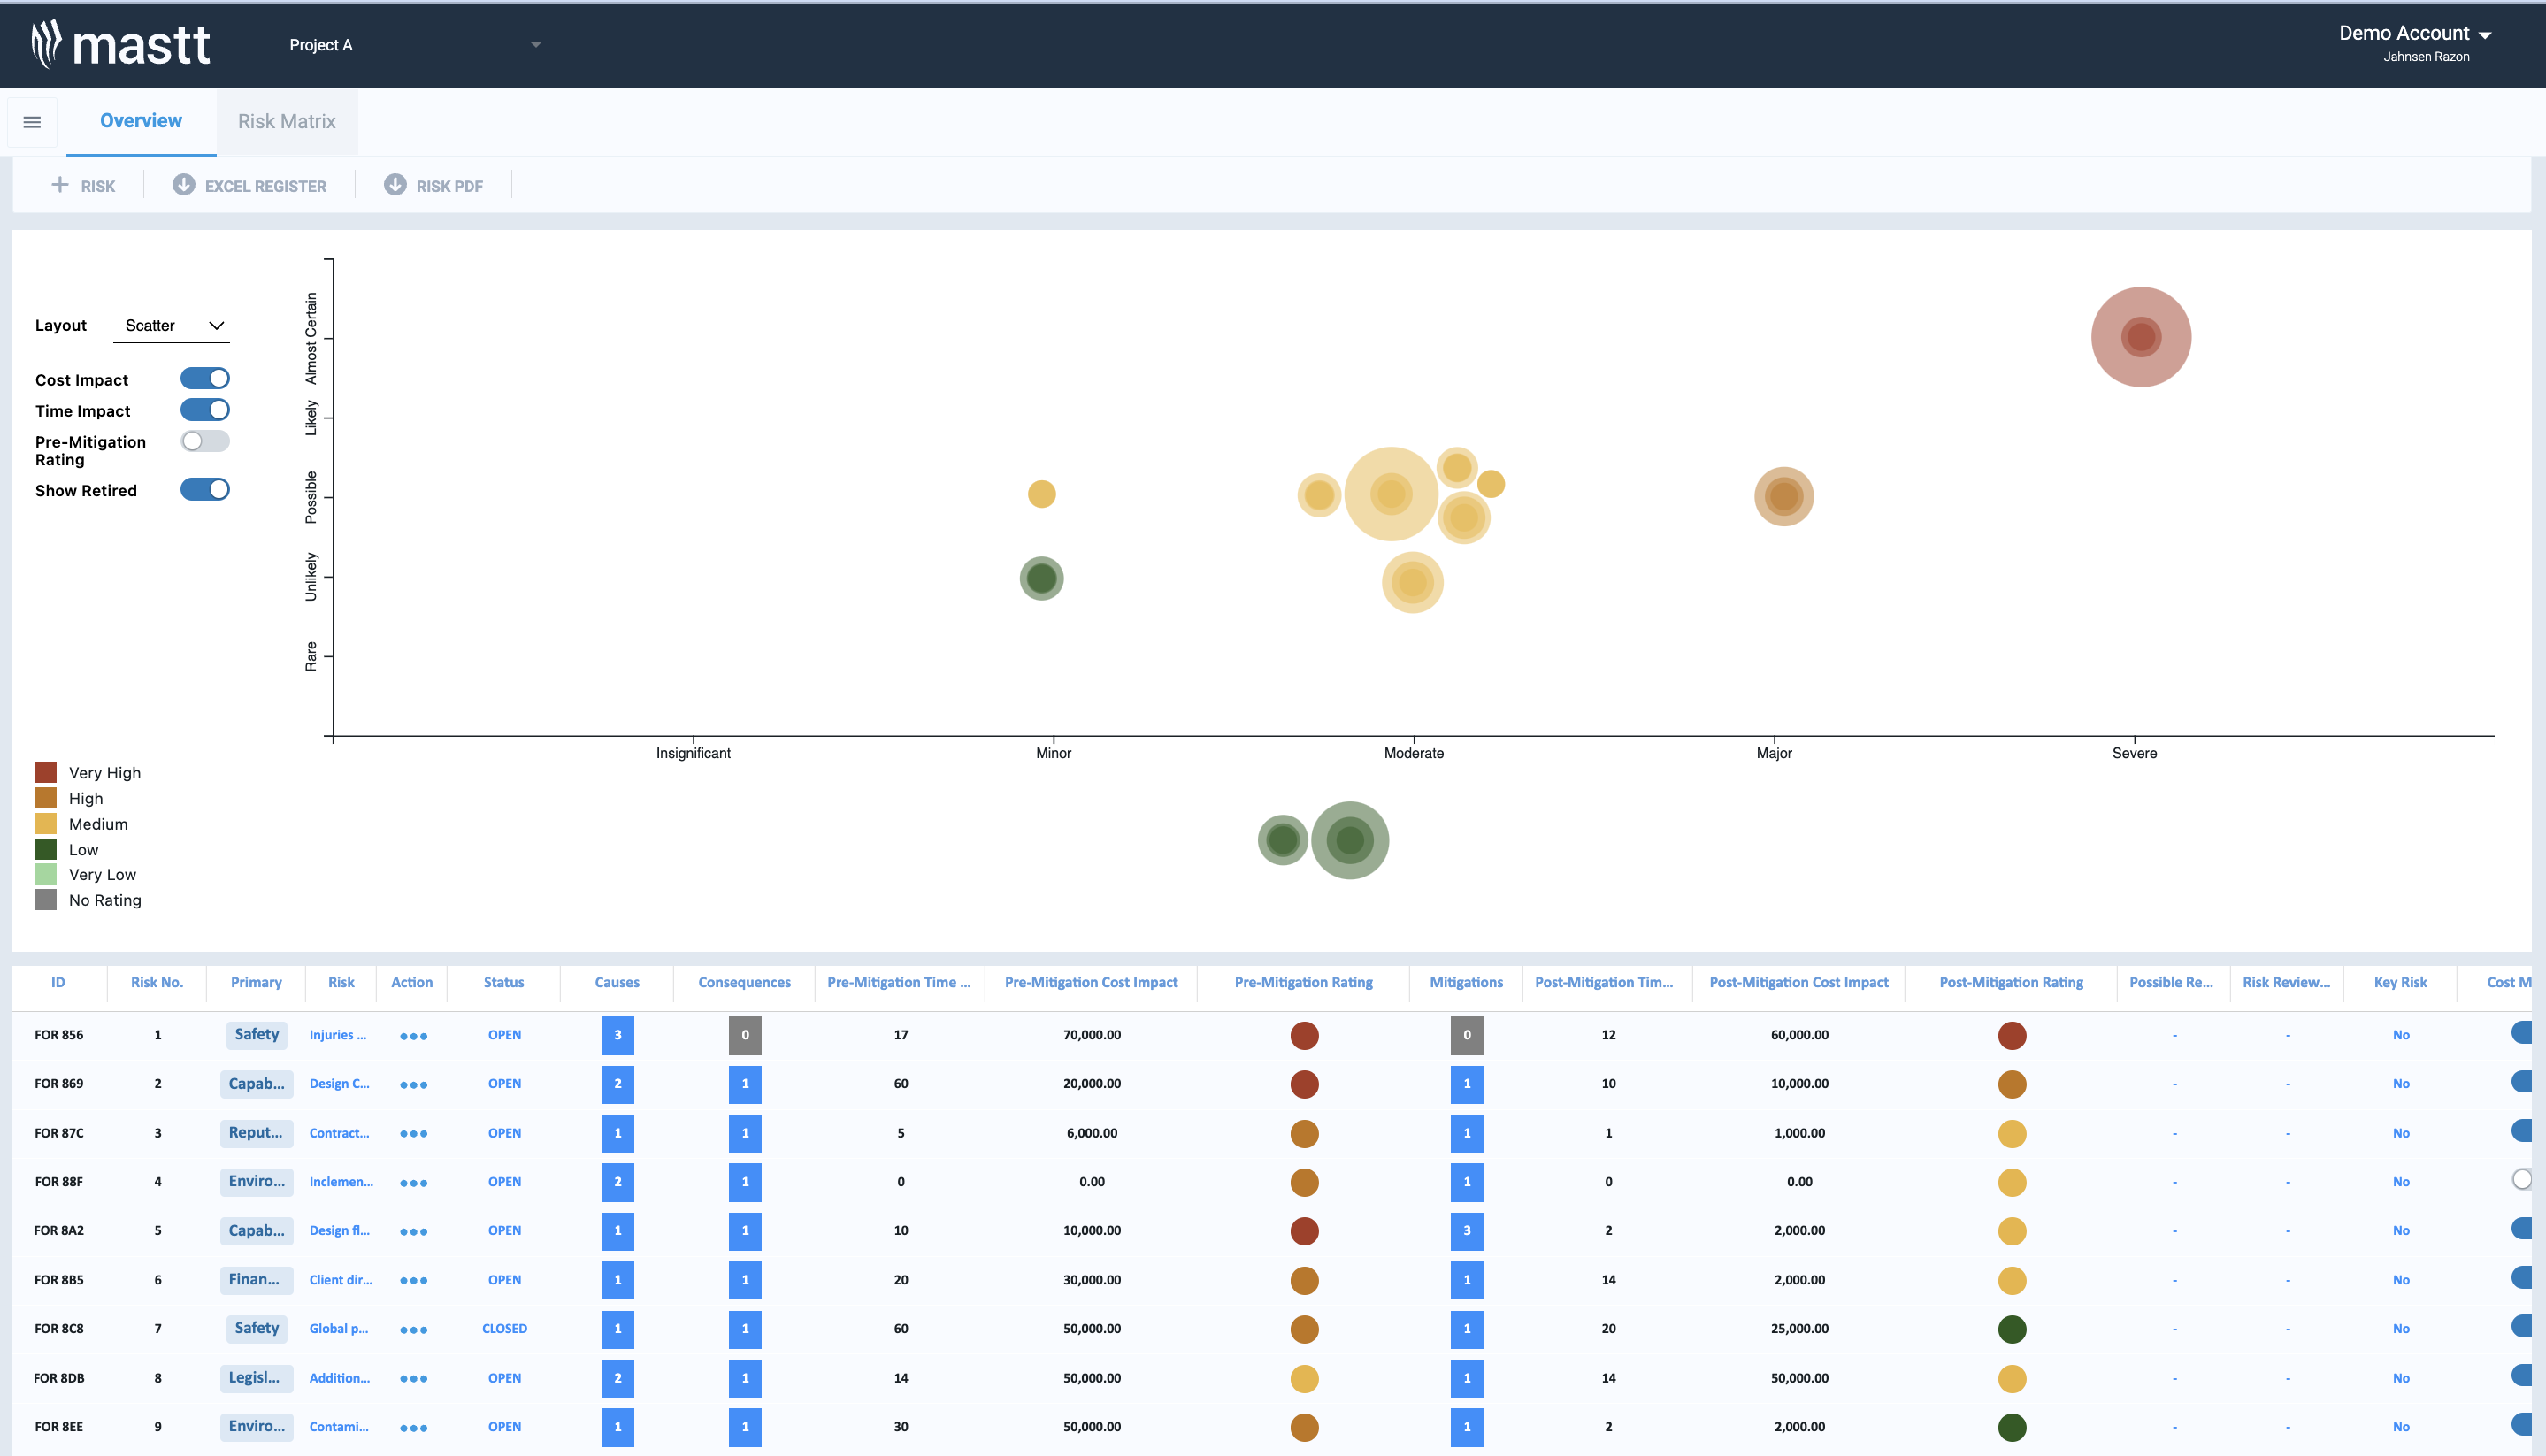Screen dimensions: 2546x1456
Task: Switch to the Risk Matrix tab
Action: (x=286, y=122)
